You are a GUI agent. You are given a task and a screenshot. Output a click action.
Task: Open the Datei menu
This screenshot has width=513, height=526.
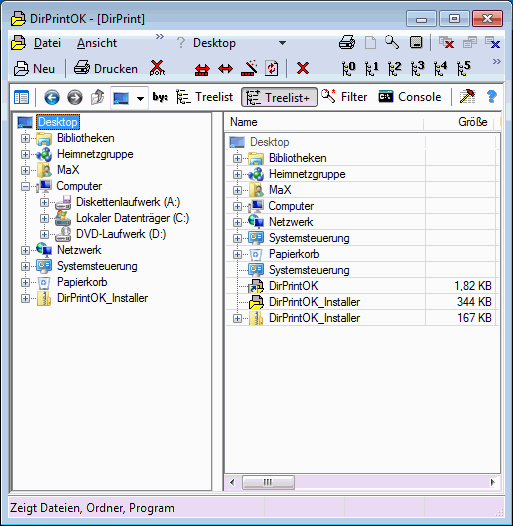pyautogui.click(x=47, y=43)
